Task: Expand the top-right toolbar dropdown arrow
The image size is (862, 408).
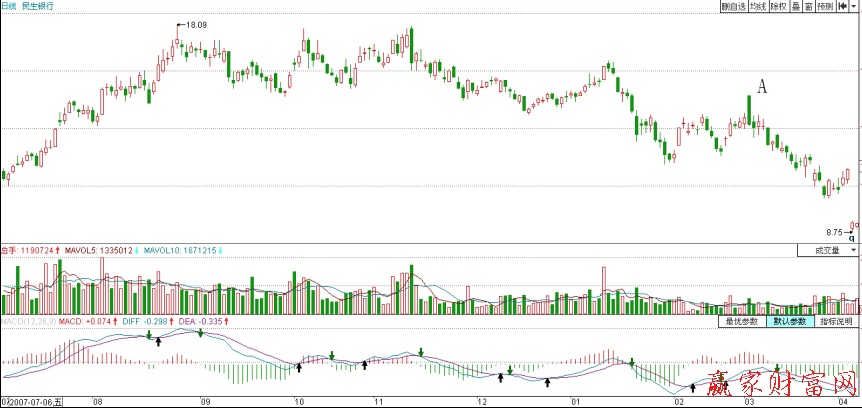Action: [855, 6]
